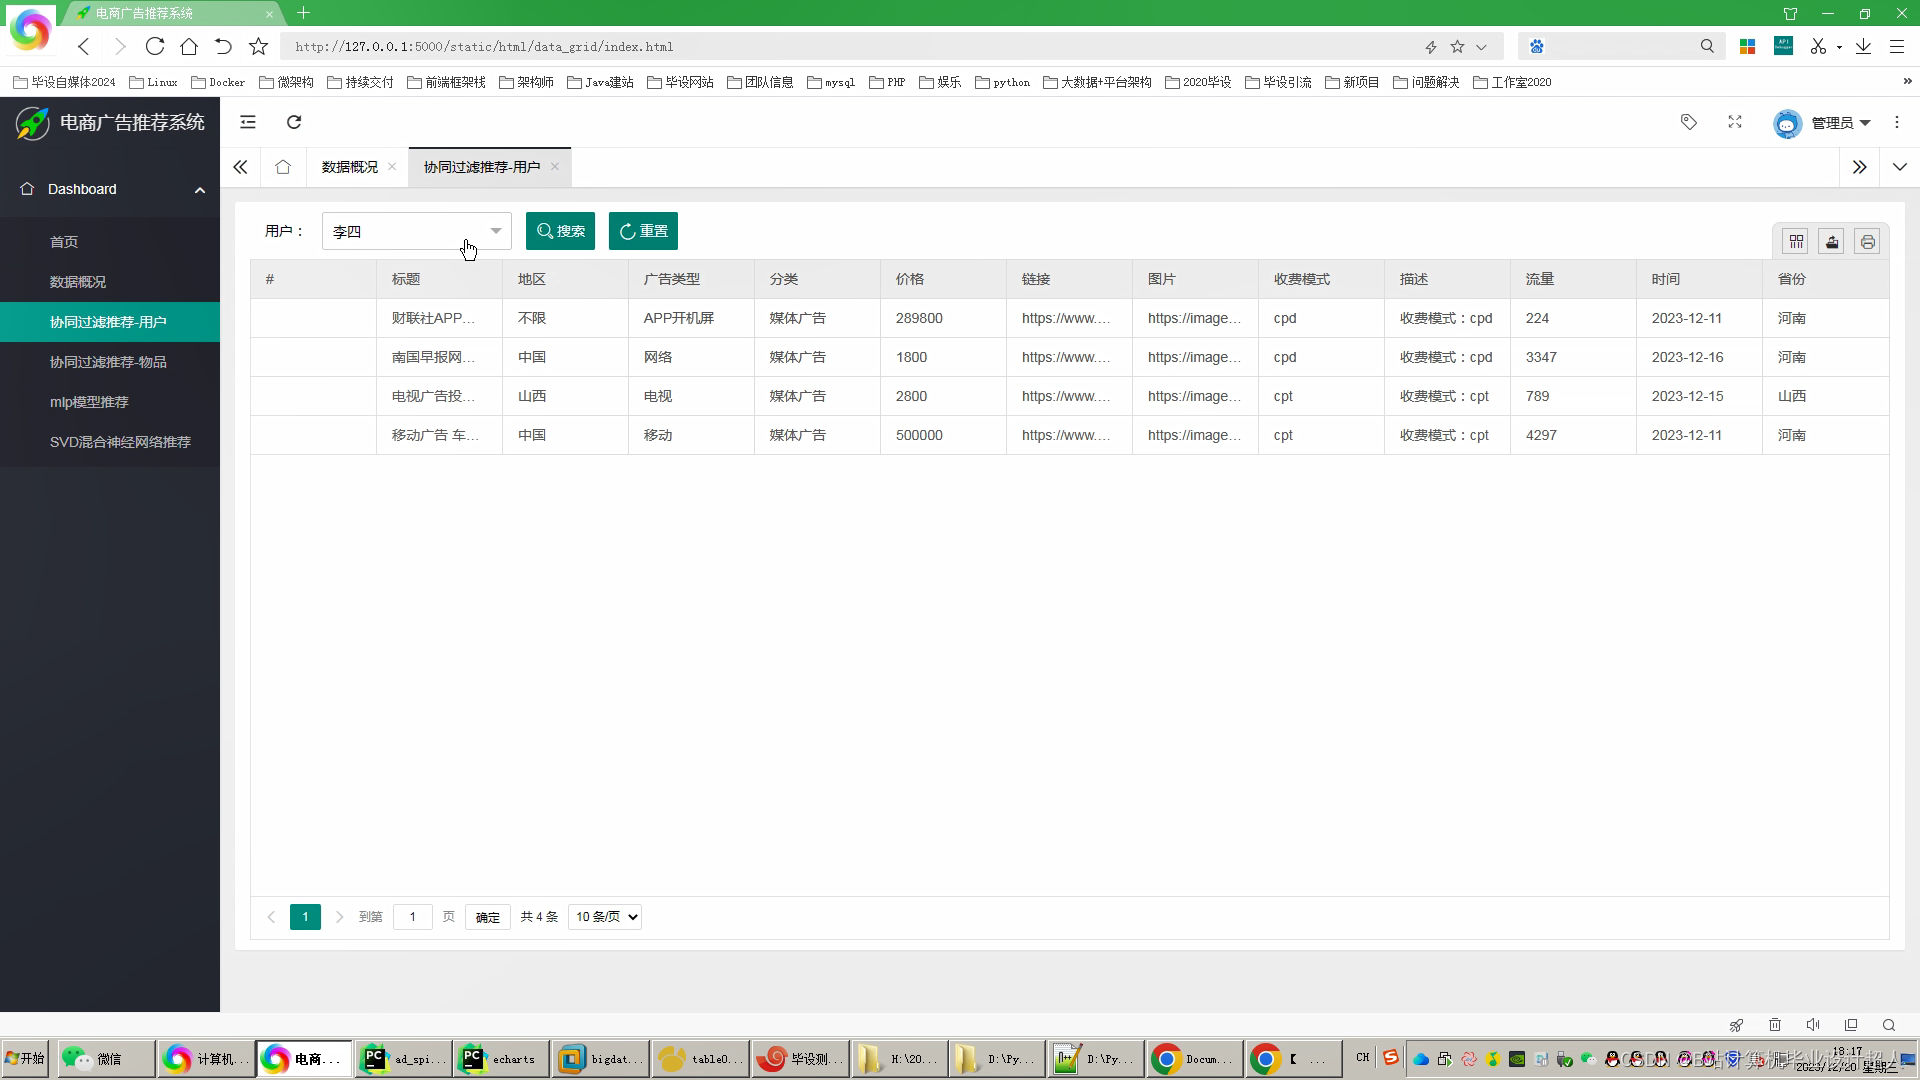Click the refresh icon in header

tap(294, 122)
